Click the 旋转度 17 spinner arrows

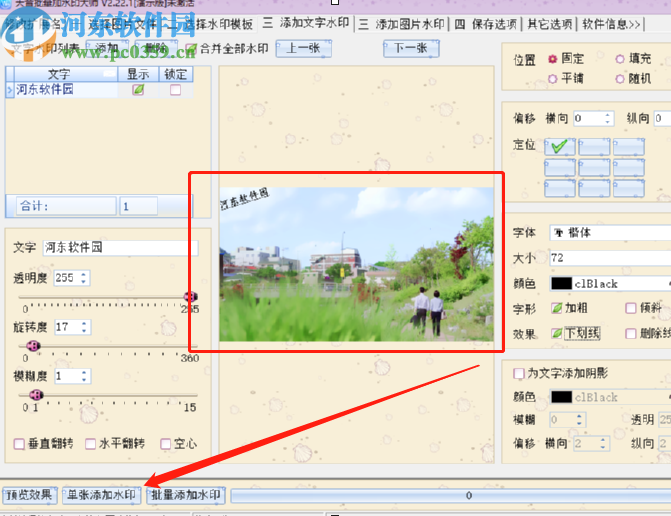tap(84, 327)
